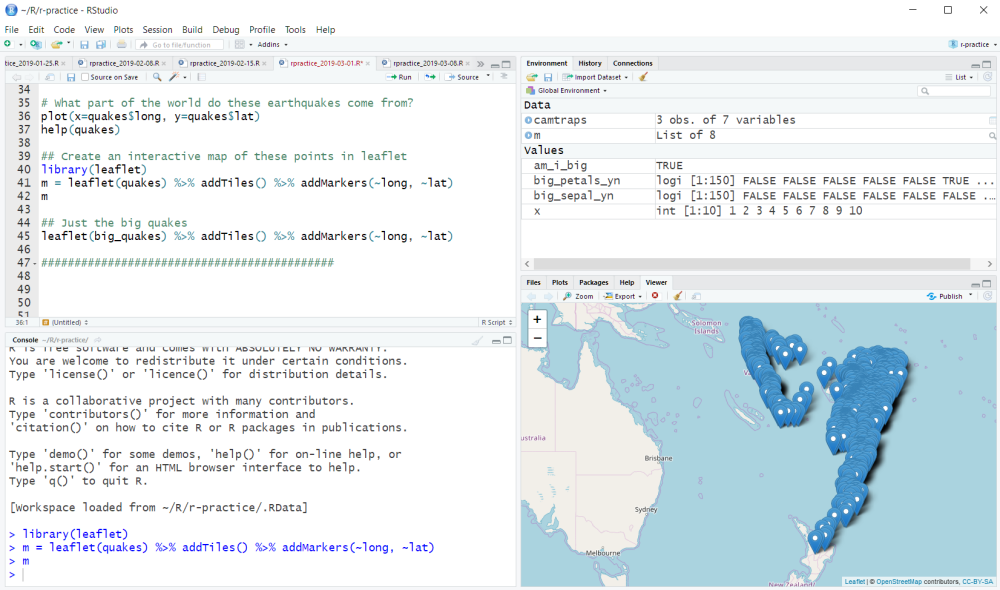
Task: Open the R Script file type selector
Action: 497,323
